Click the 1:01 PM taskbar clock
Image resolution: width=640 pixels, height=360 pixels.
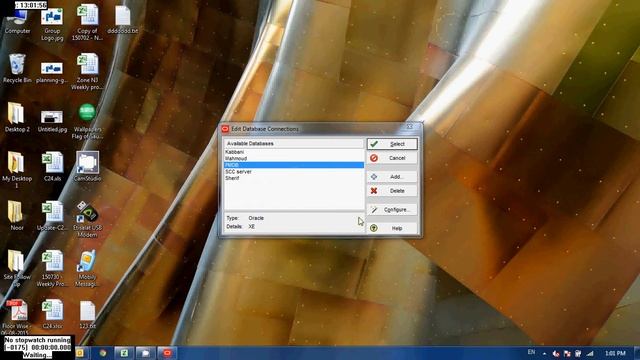coord(615,353)
